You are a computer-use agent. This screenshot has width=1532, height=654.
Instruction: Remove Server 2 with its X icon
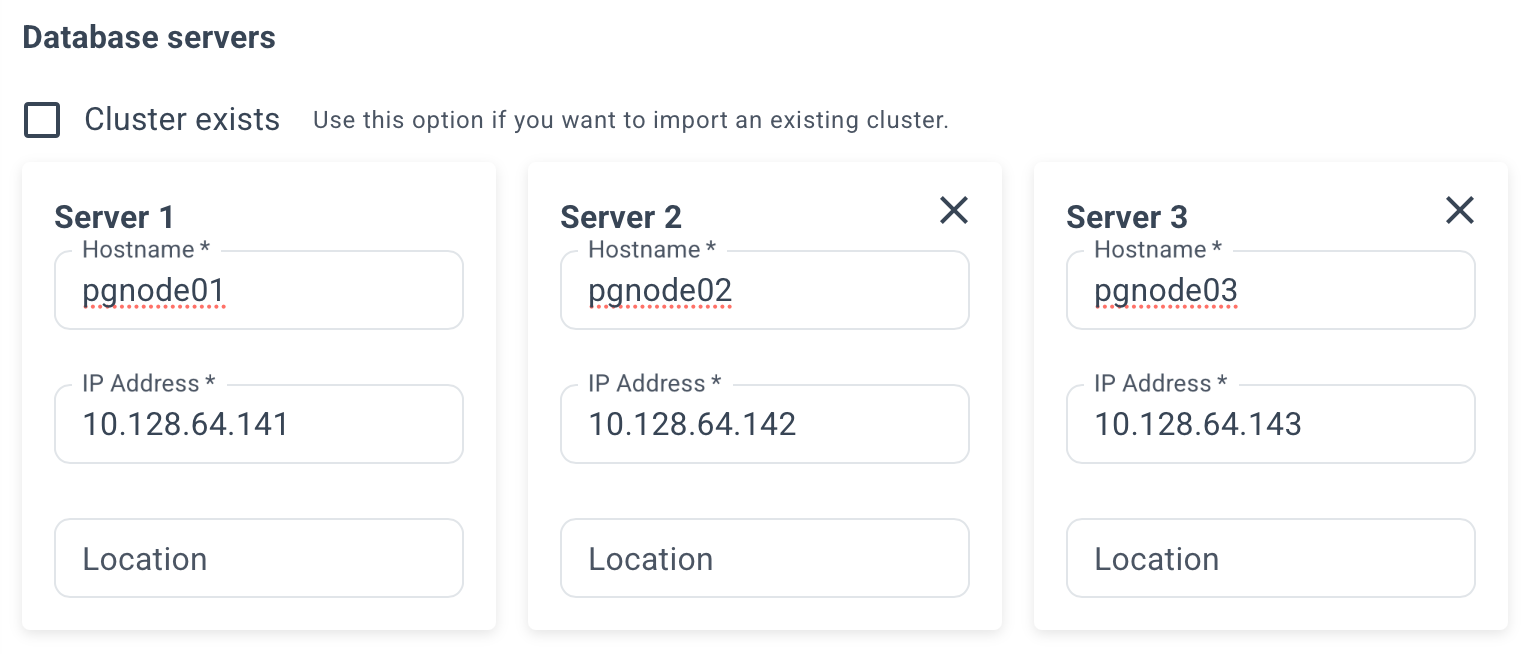[x=953, y=210]
